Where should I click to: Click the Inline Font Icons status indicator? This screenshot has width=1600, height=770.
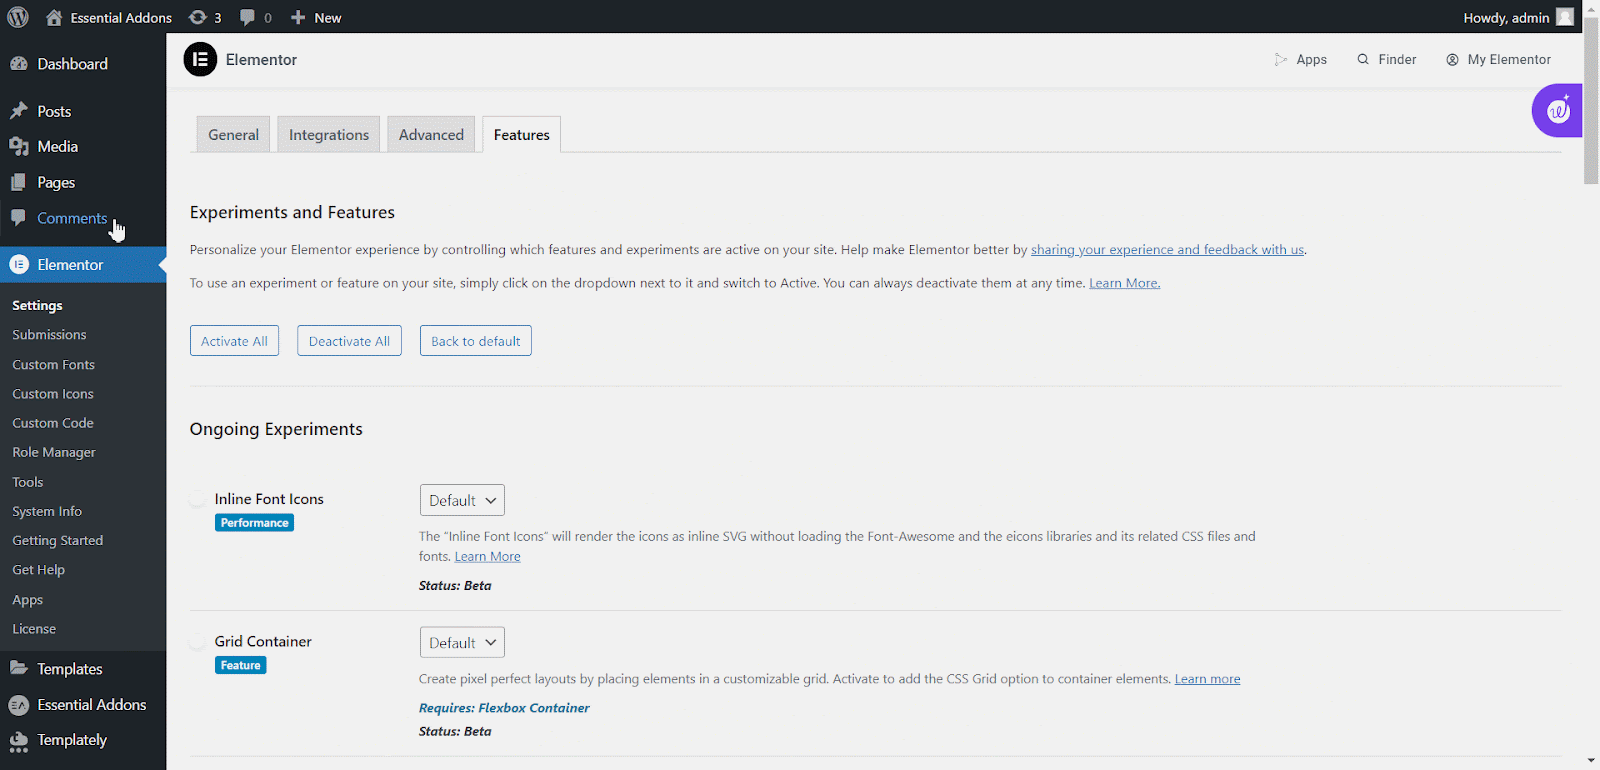(x=198, y=499)
